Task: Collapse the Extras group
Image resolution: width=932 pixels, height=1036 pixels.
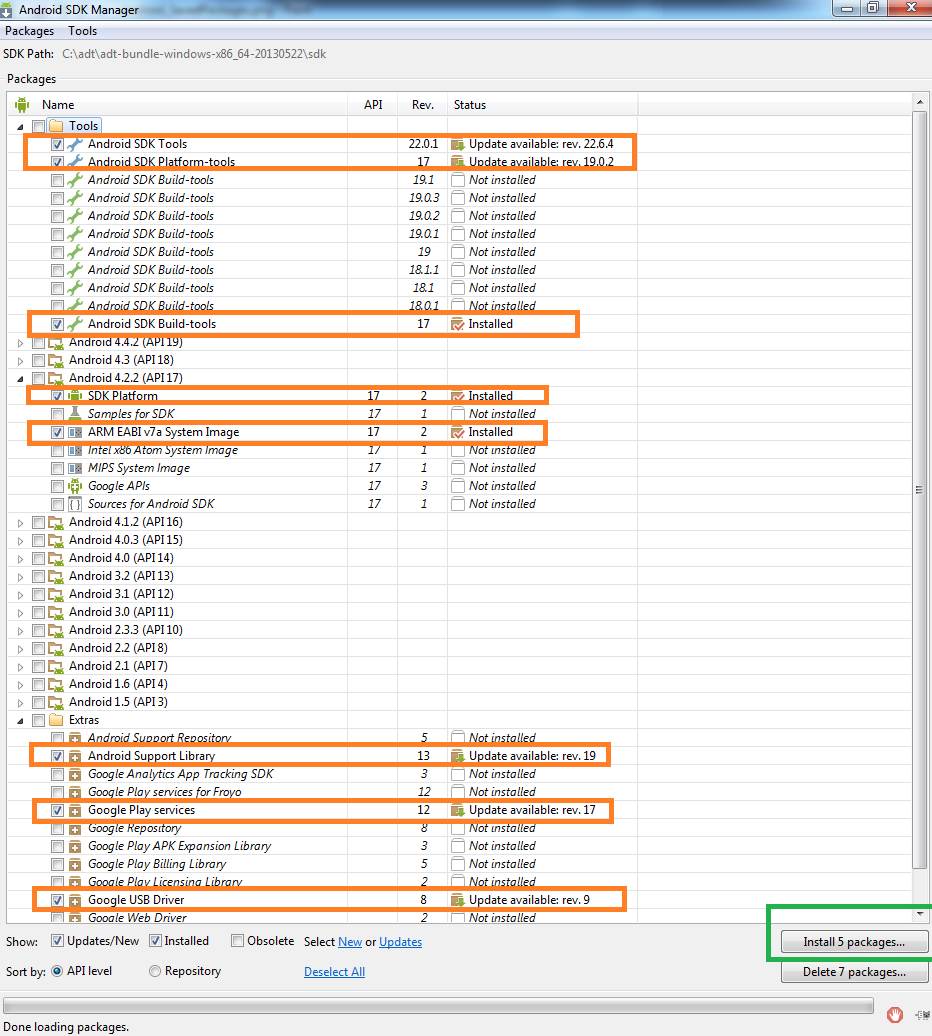Action: coord(20,721)
